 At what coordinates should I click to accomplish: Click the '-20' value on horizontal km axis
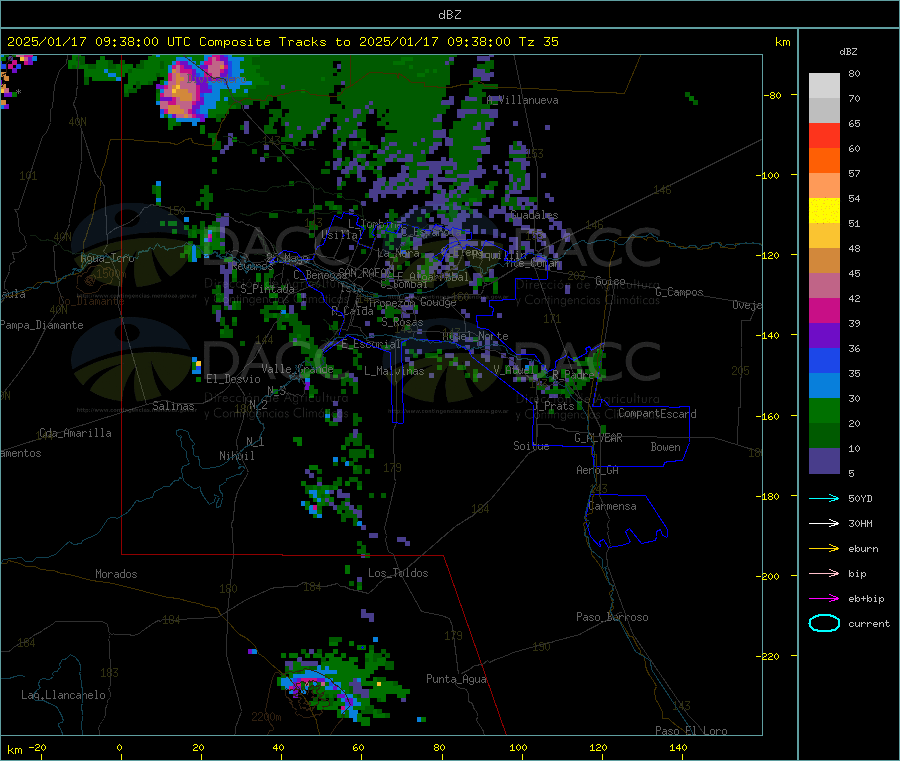[37, 747]
